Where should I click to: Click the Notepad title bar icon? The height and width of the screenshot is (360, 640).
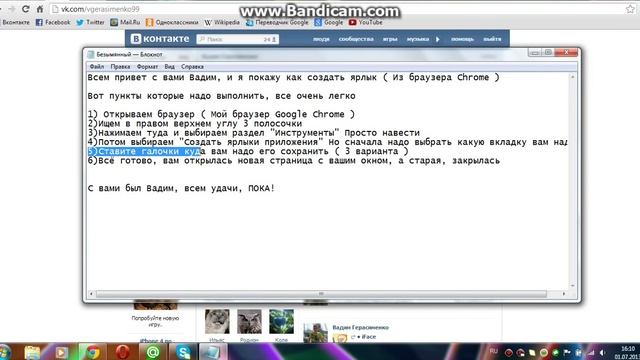91,54
